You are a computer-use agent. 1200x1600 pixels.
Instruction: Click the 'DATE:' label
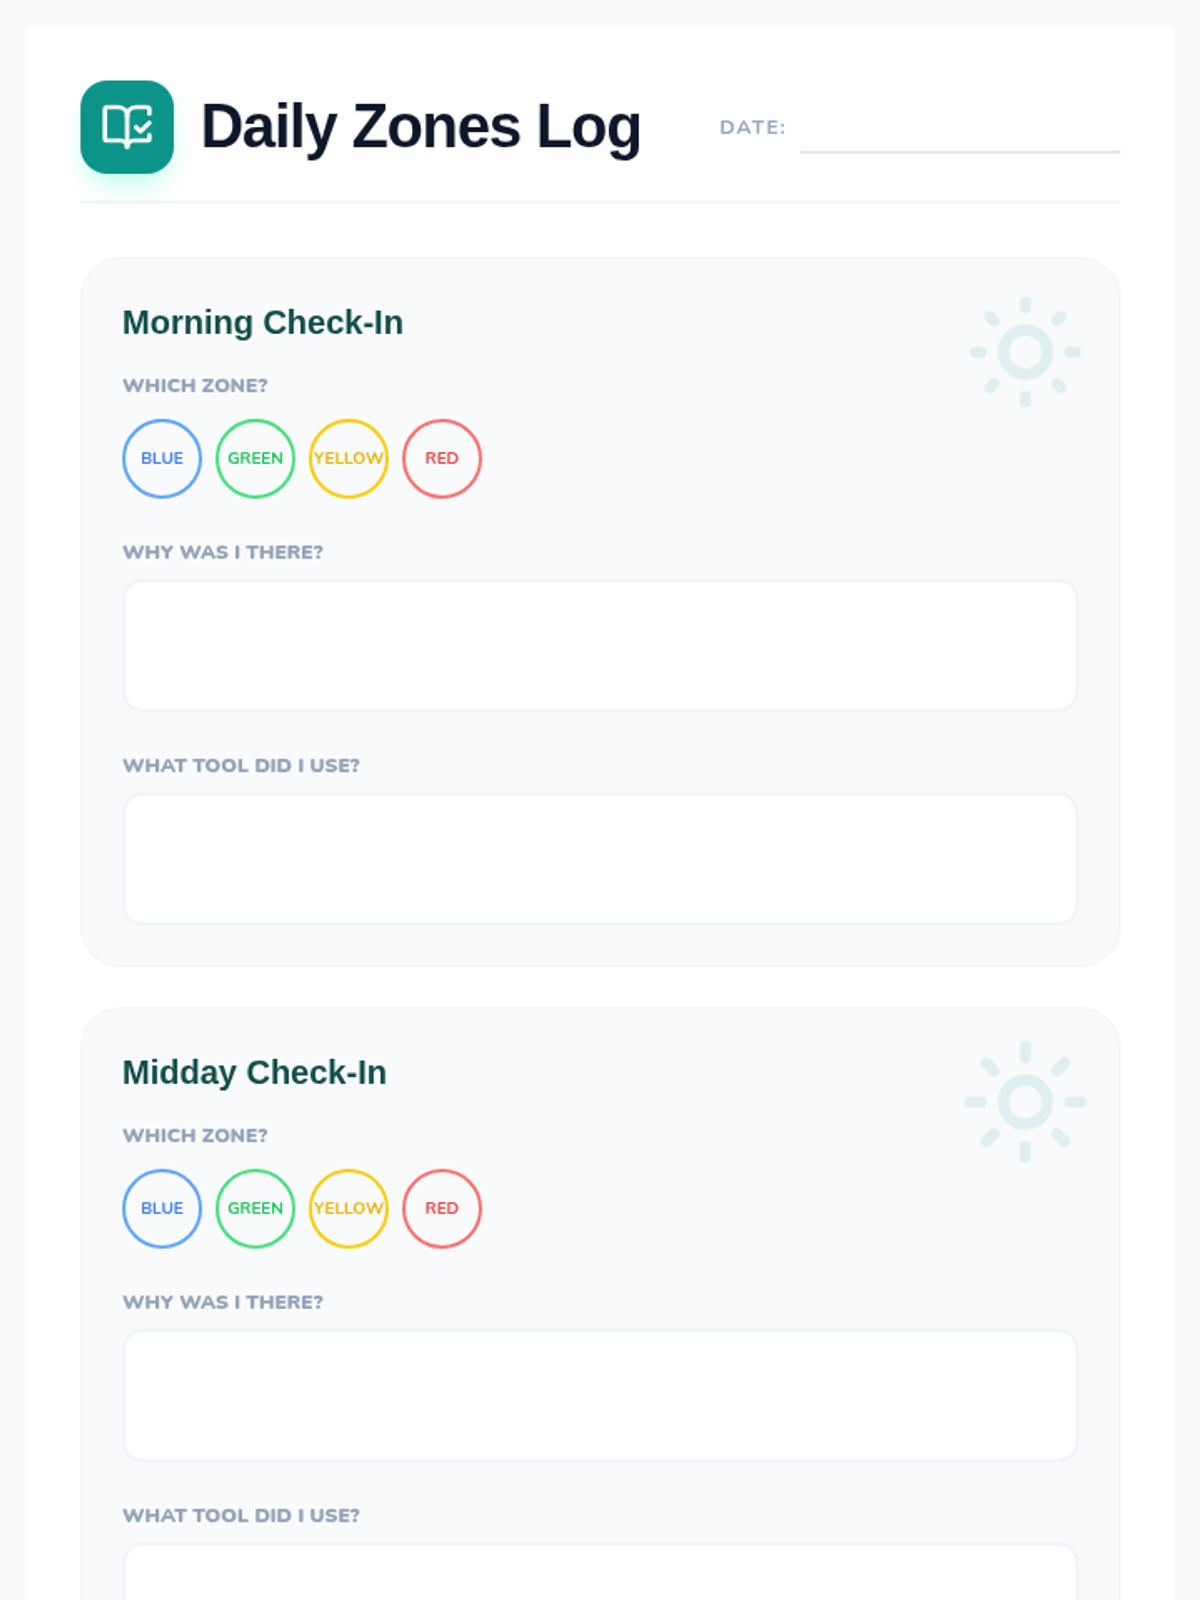click(753, 127)
